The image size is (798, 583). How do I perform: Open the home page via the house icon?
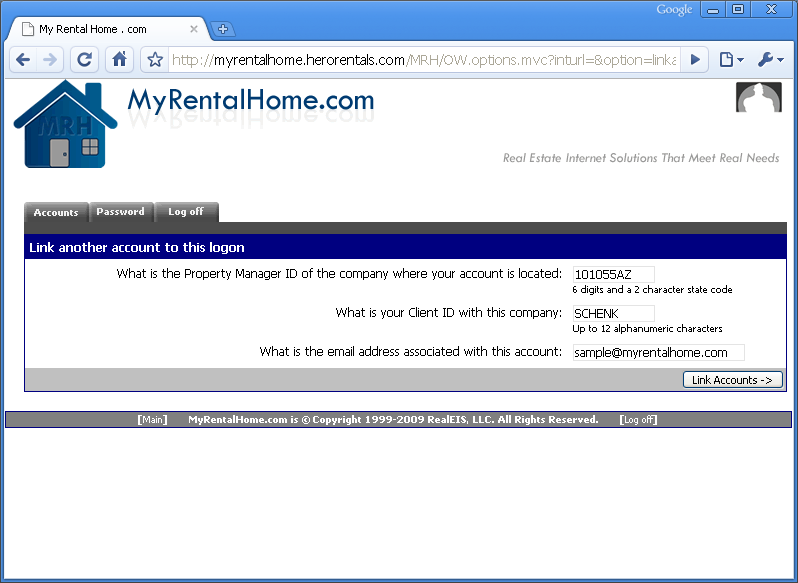[x=120, y=60]
